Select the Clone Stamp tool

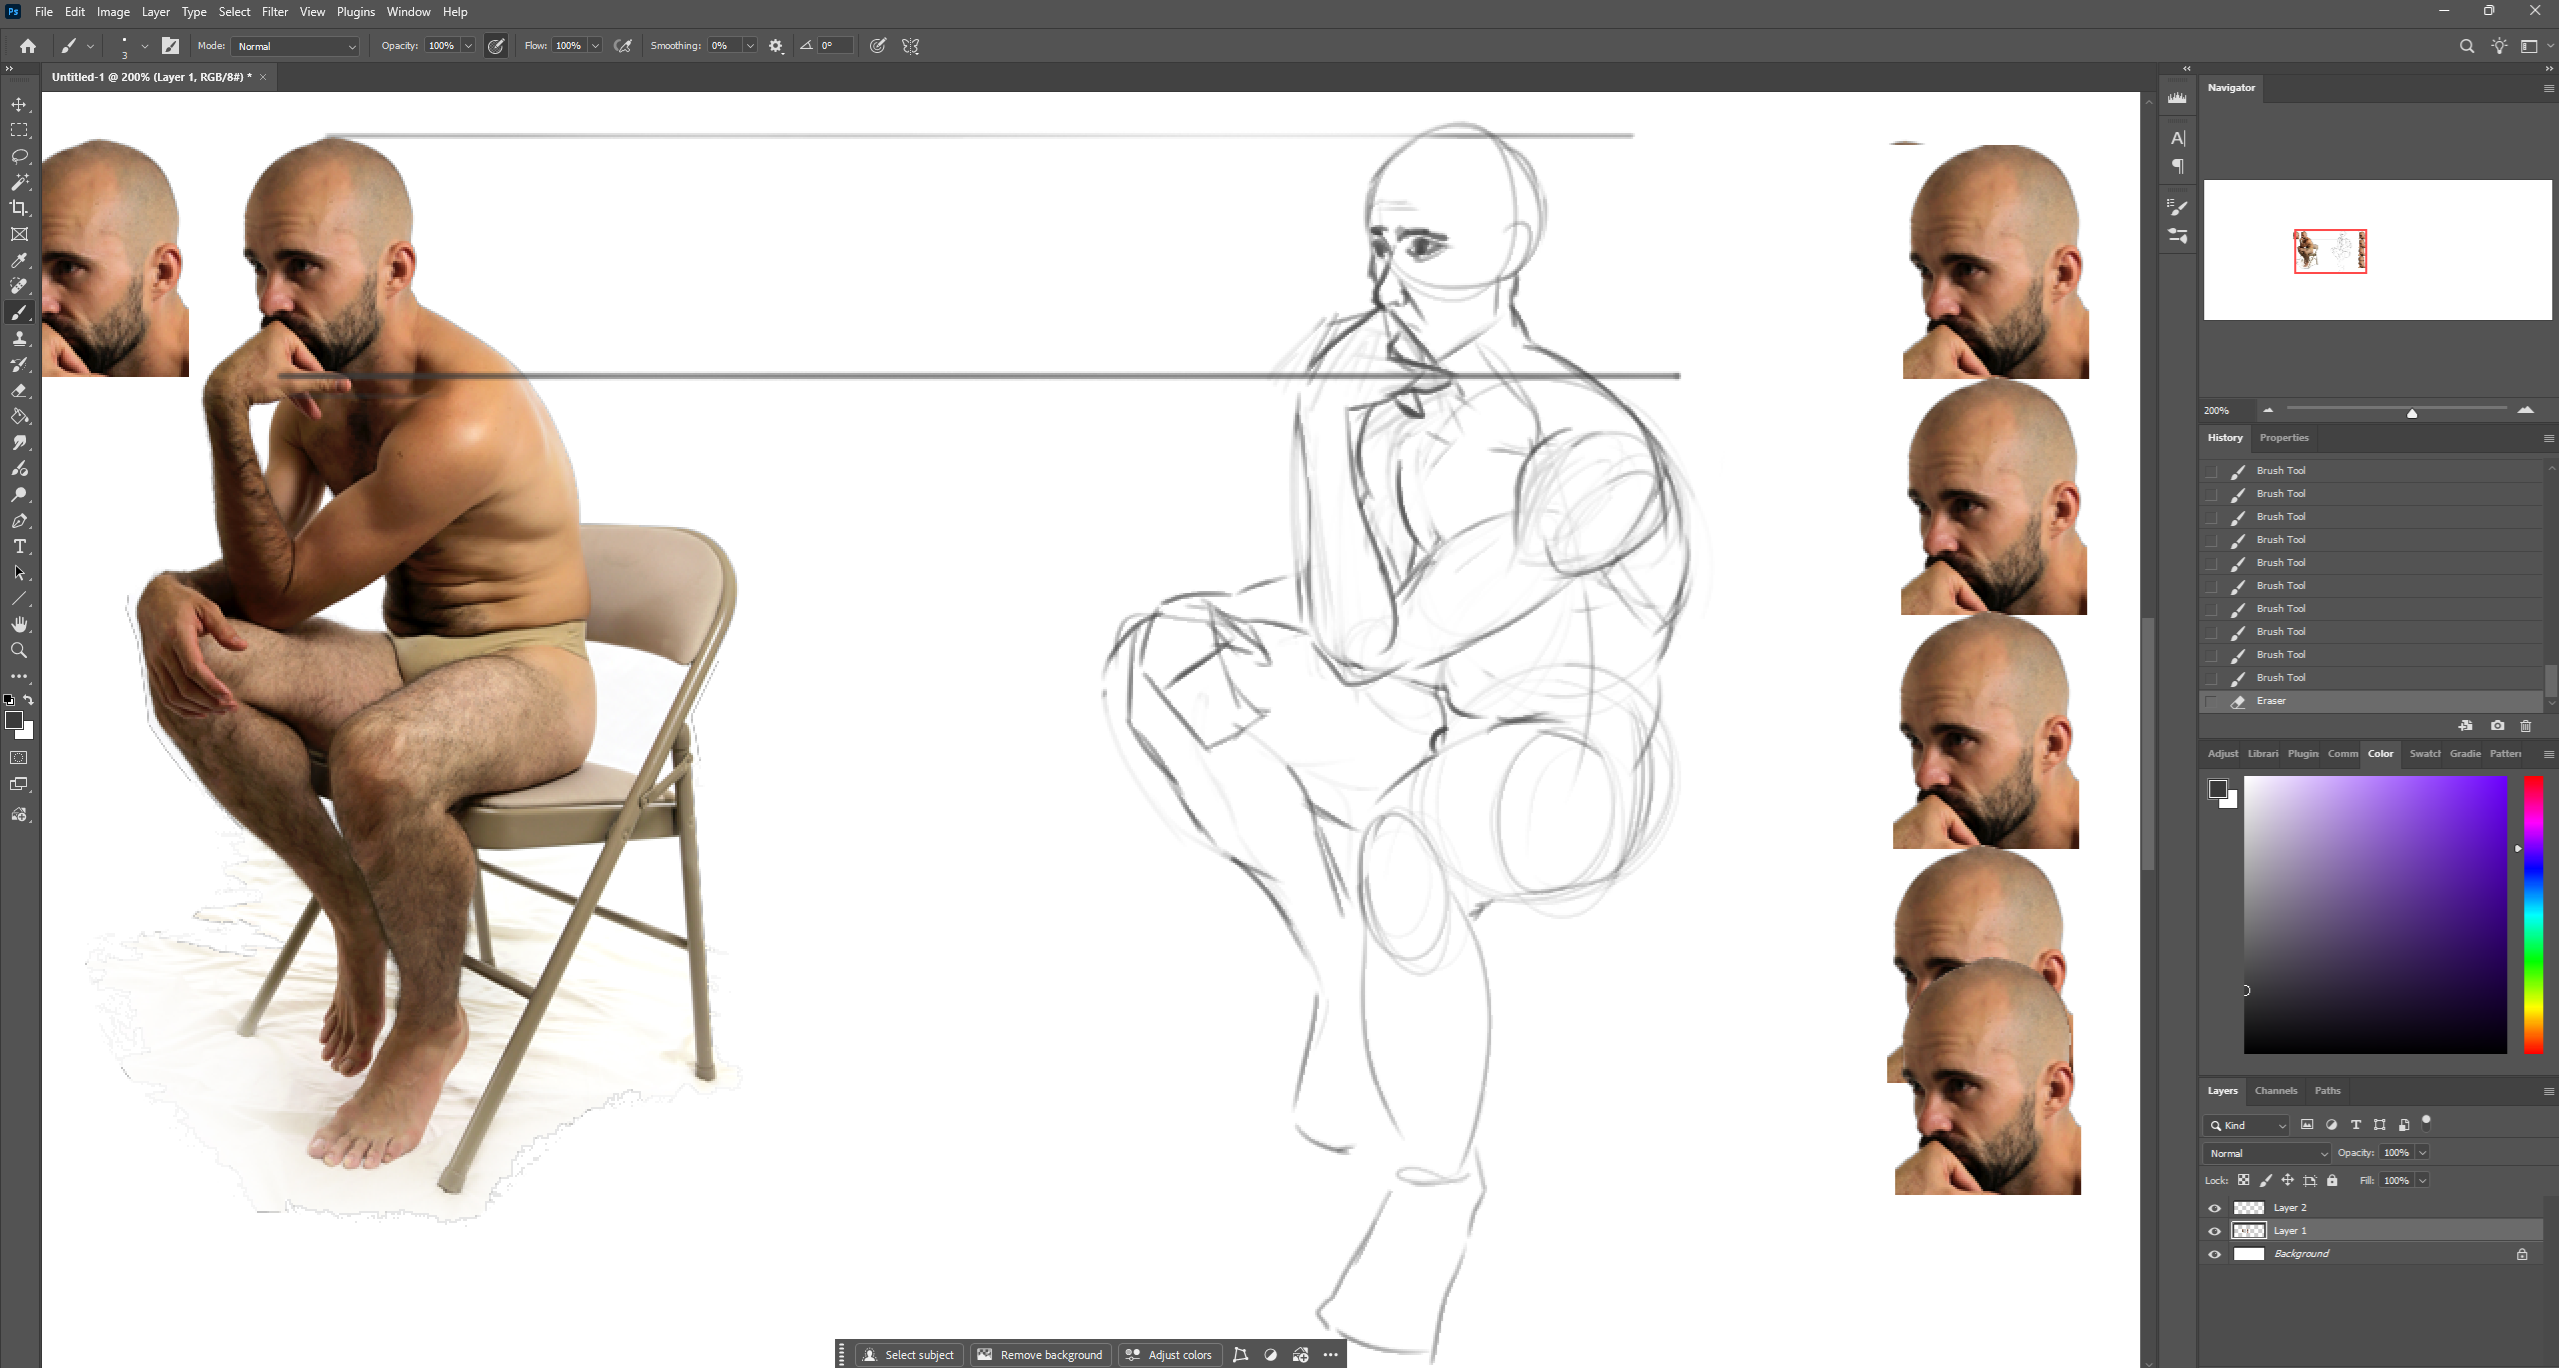(x=19, y=339)
